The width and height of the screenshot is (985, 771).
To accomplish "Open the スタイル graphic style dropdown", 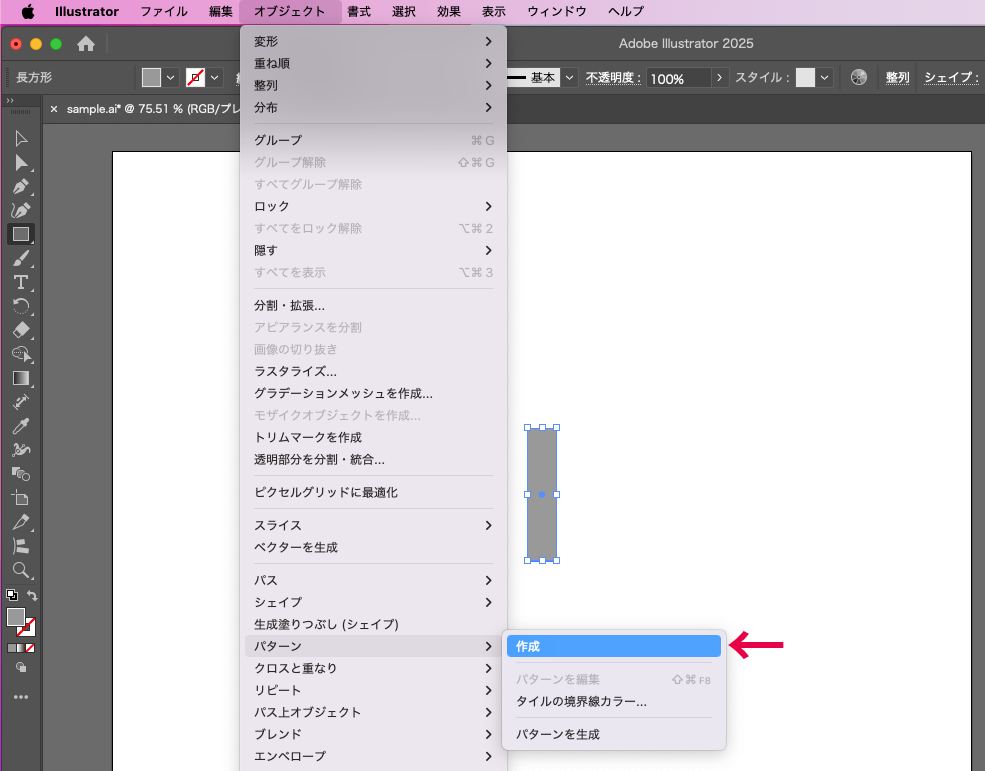I will click(824, 78).
